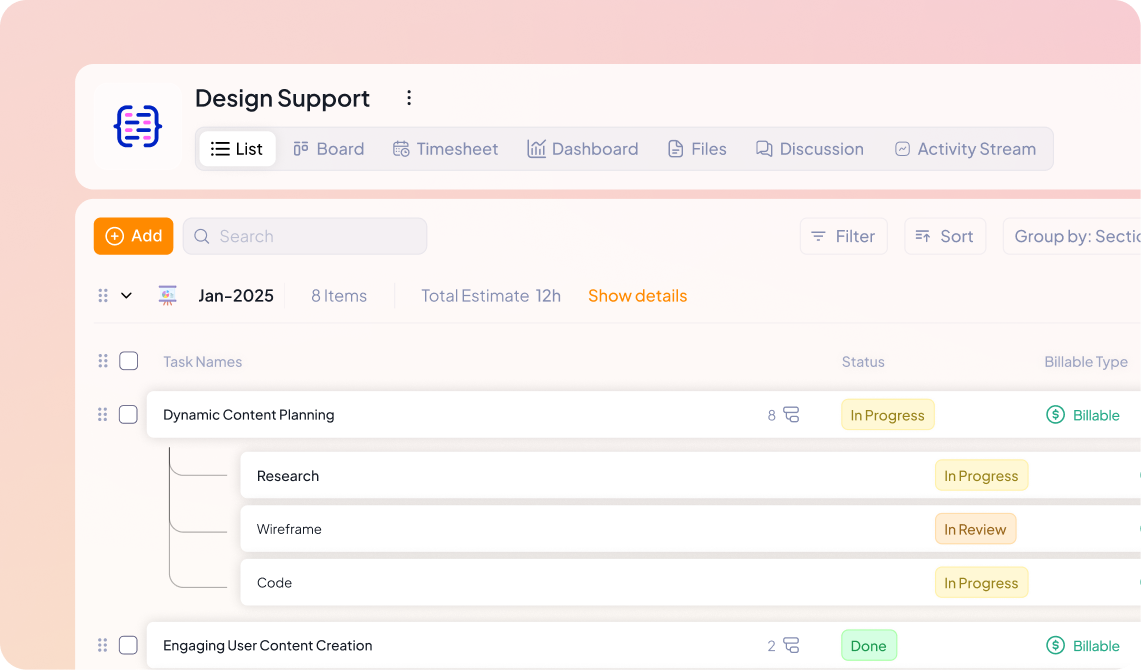Open the Timesheet tab
The image size is (1141, 670).
445,149
